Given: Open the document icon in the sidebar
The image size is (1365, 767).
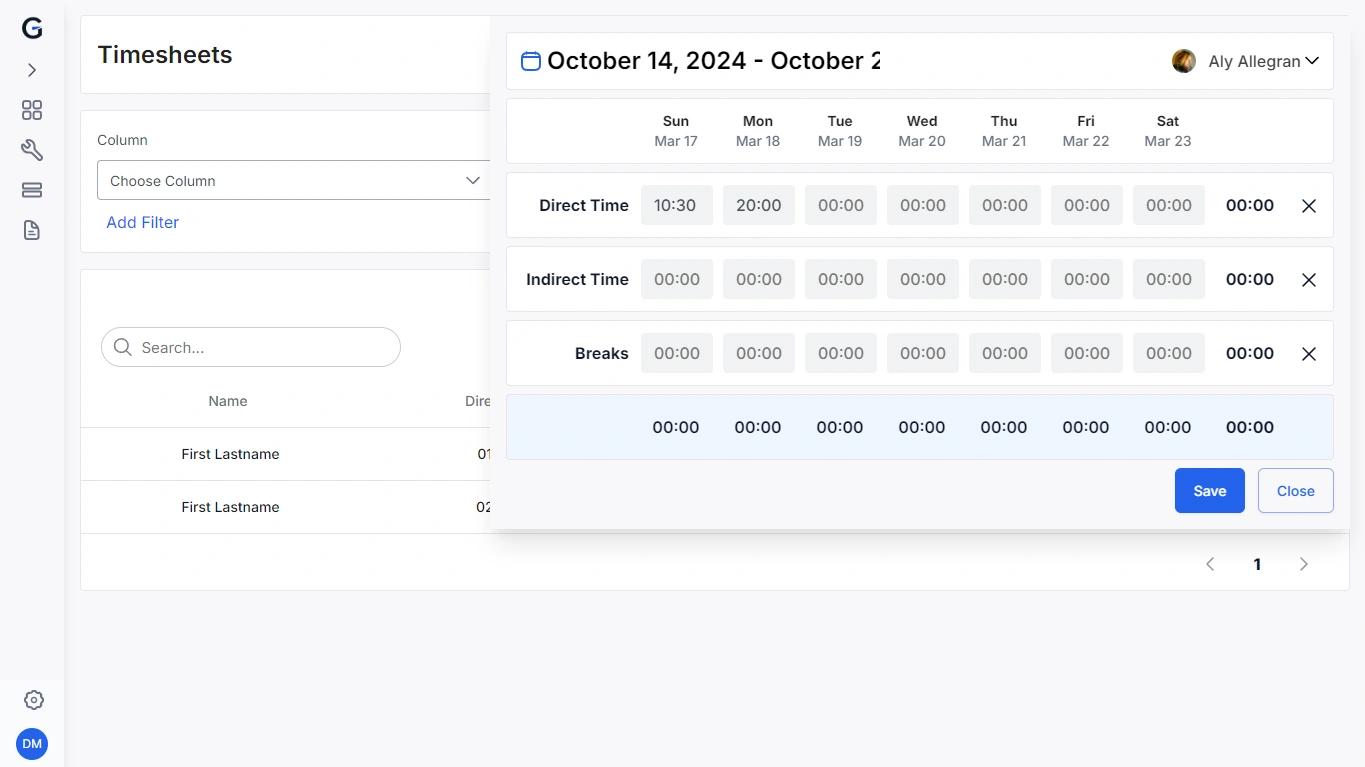Looking at the screenshot, I should [x=32, y=230].
